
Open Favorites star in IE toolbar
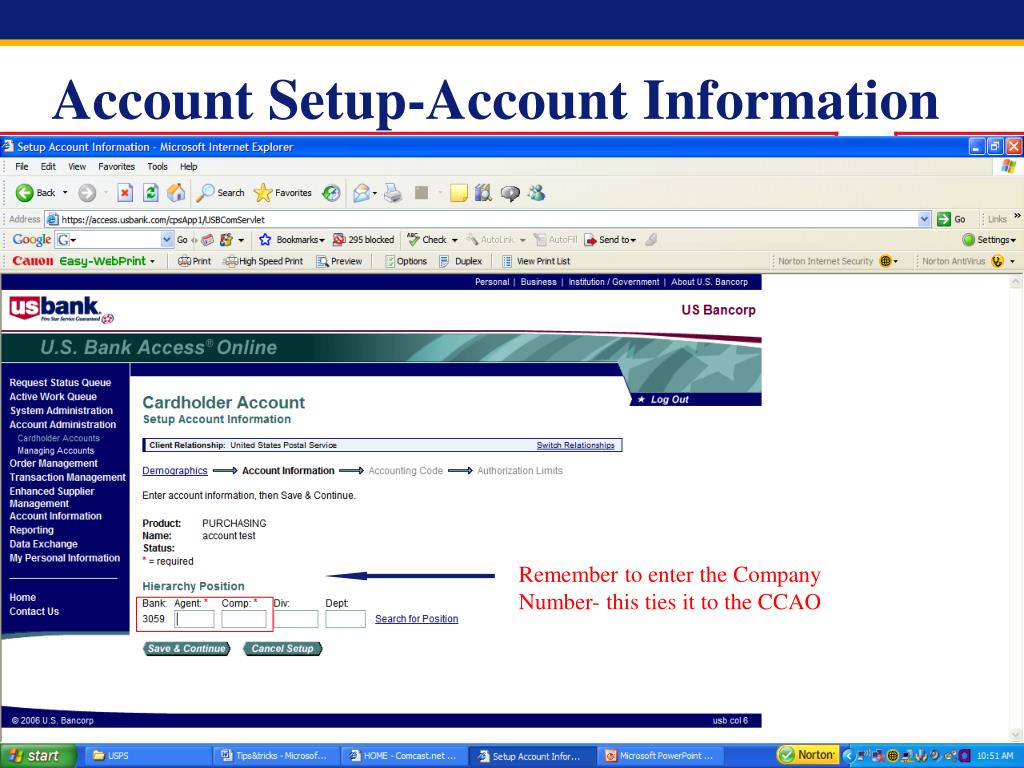282,193
